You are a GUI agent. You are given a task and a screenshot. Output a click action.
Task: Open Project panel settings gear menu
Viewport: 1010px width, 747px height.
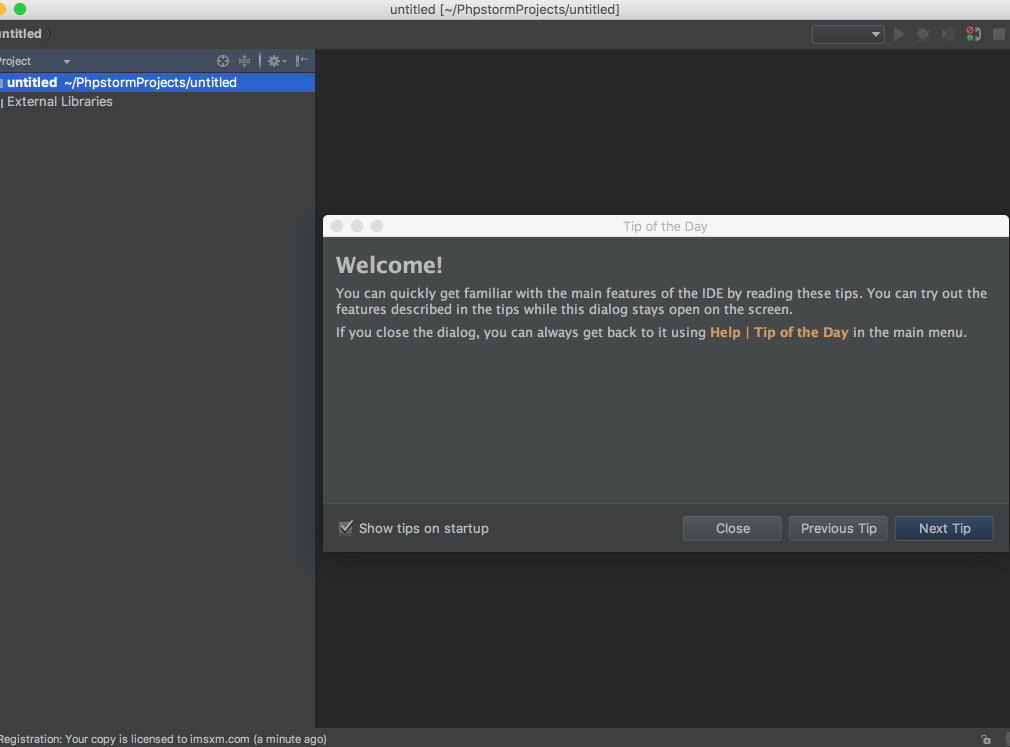[276, 61]
